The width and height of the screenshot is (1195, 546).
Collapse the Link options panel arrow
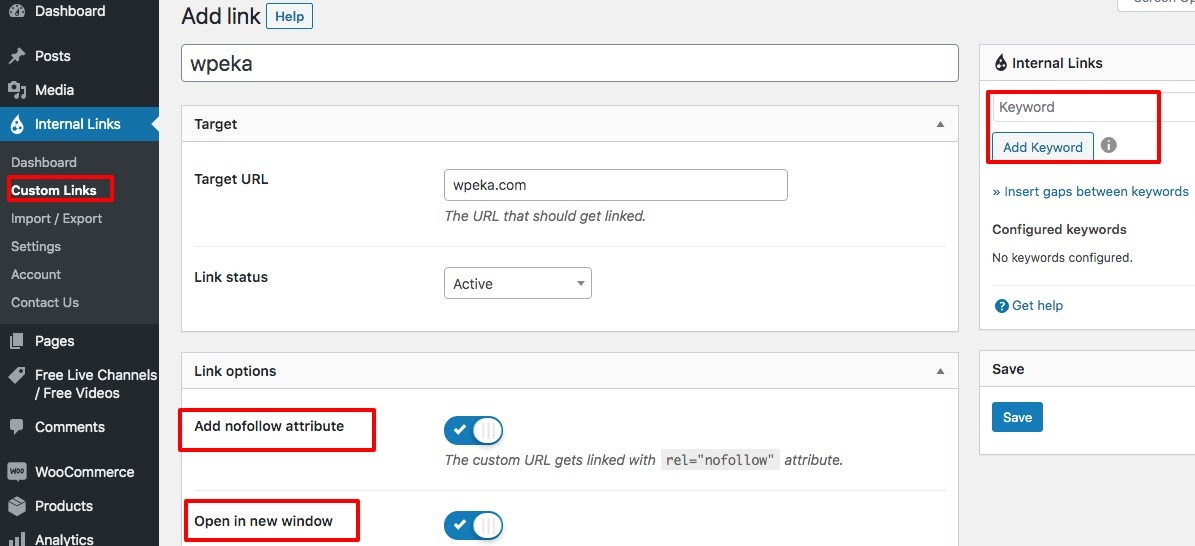(940, 371)
